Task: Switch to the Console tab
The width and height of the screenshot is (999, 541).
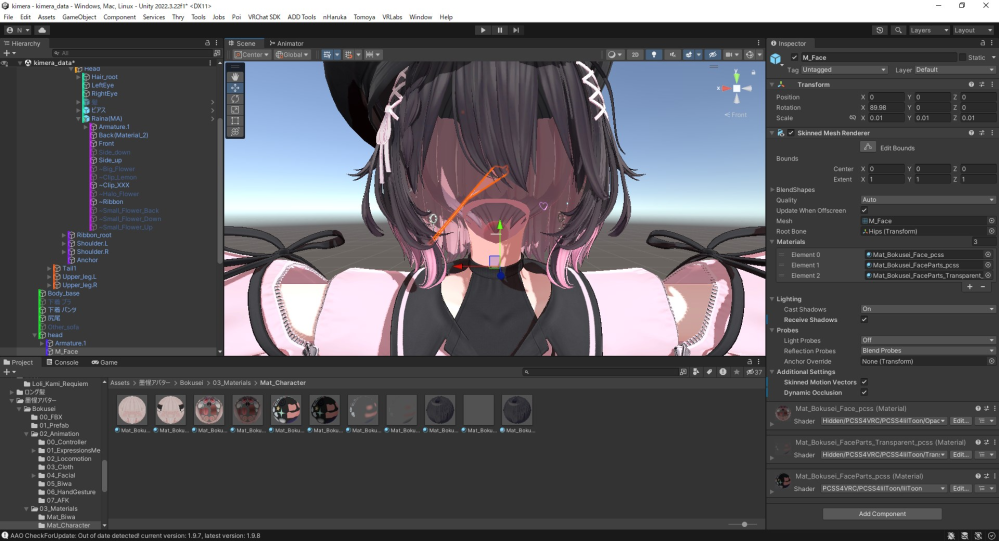Action: [x=62, y=362]
